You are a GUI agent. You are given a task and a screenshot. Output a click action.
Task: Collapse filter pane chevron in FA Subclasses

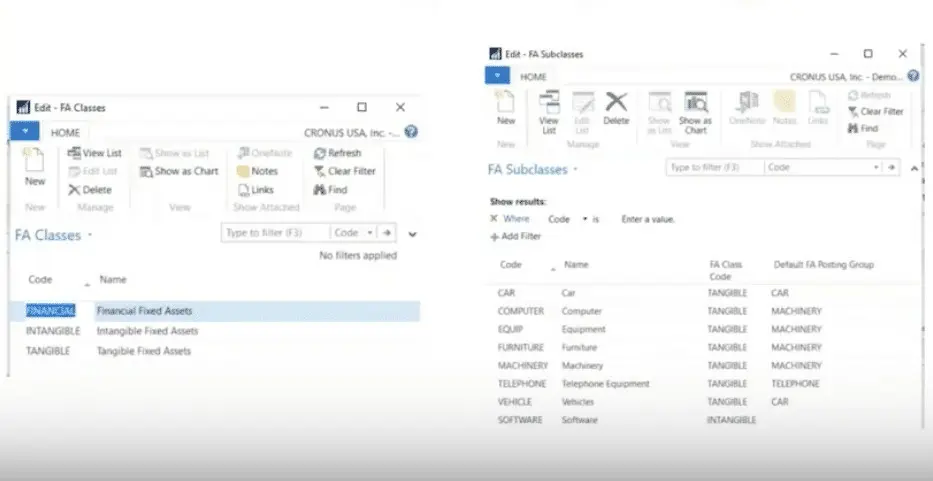[914, 168]
